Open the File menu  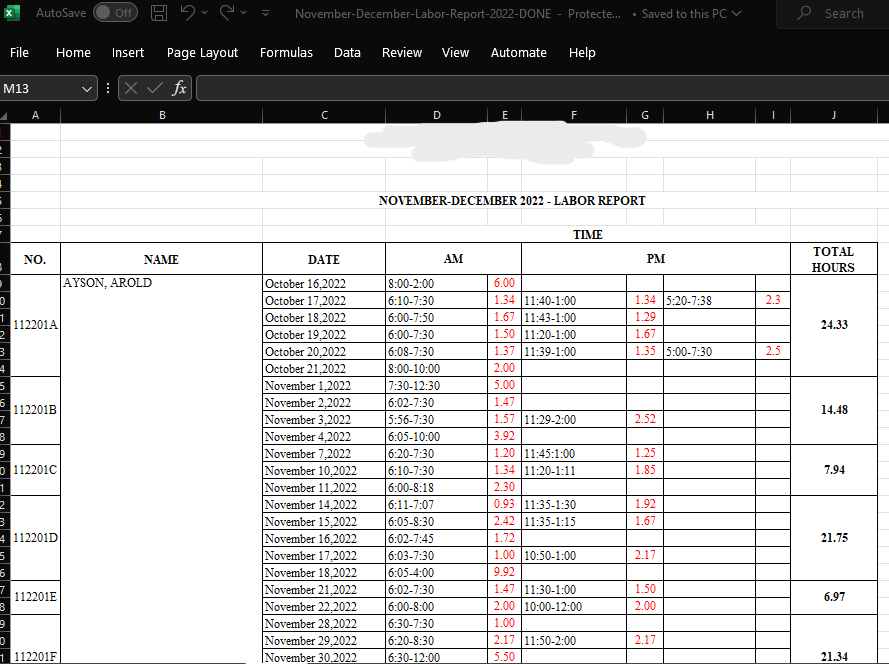tap(19, 53)
